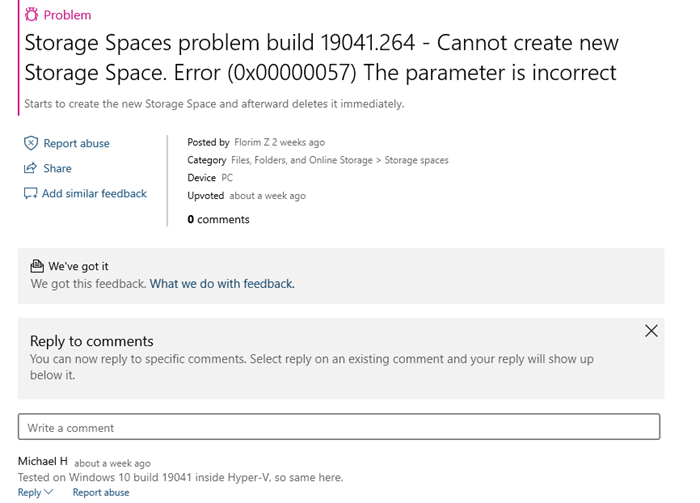Click the comment text 'Tested on Windows 10 build 19041'
700x503 pixels.
[180, 478]
